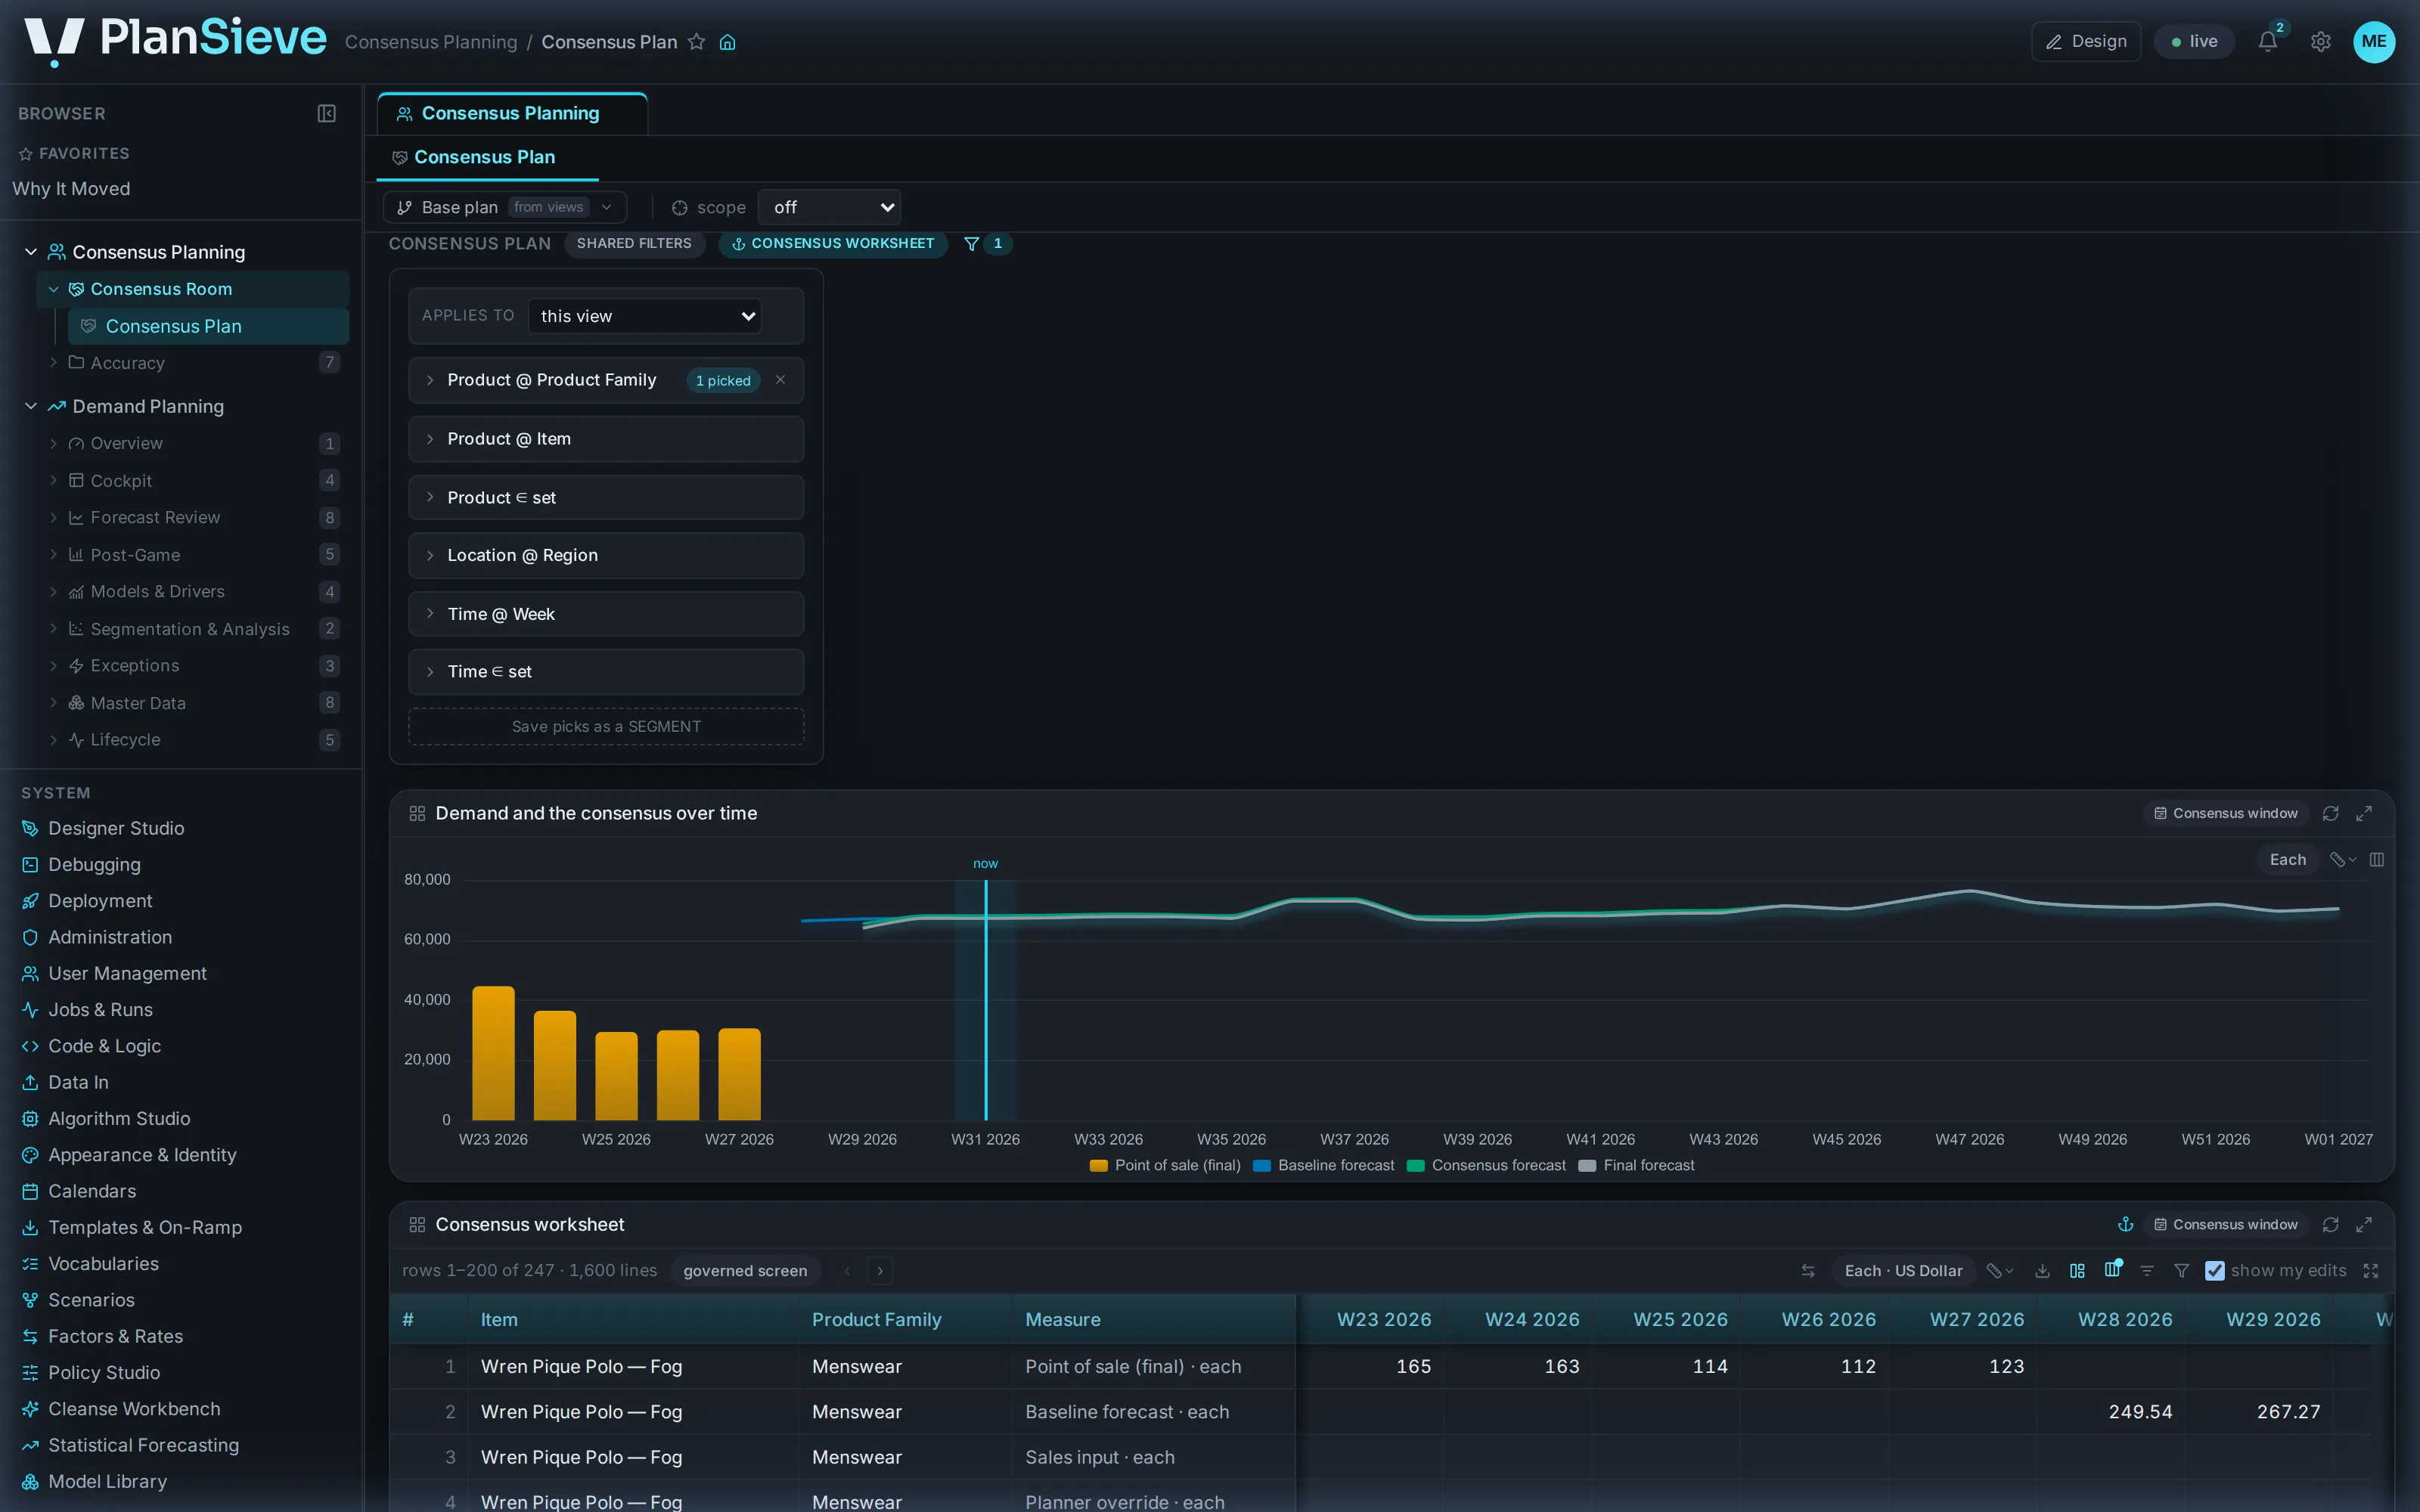The image size is (2420, 1512).
Task: Select the Consensus Plan sub-tab
Action: tap(487, 157)
